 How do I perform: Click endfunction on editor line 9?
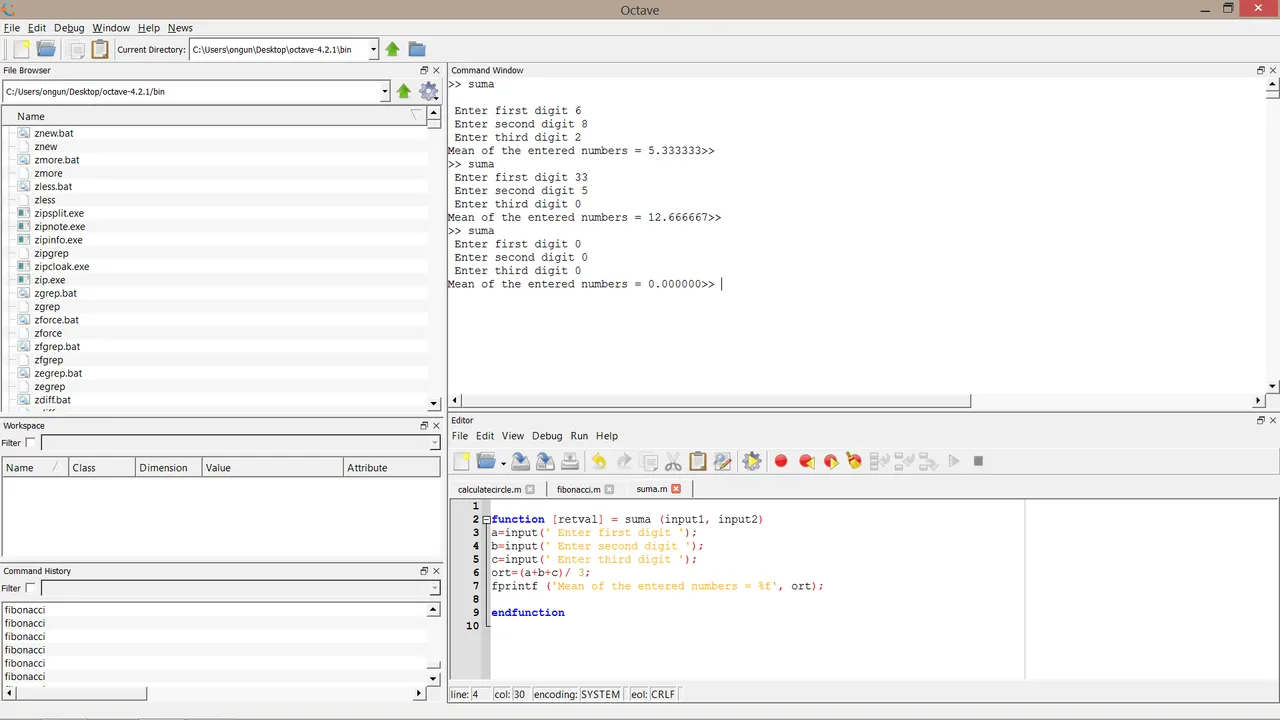pos(528,613)
